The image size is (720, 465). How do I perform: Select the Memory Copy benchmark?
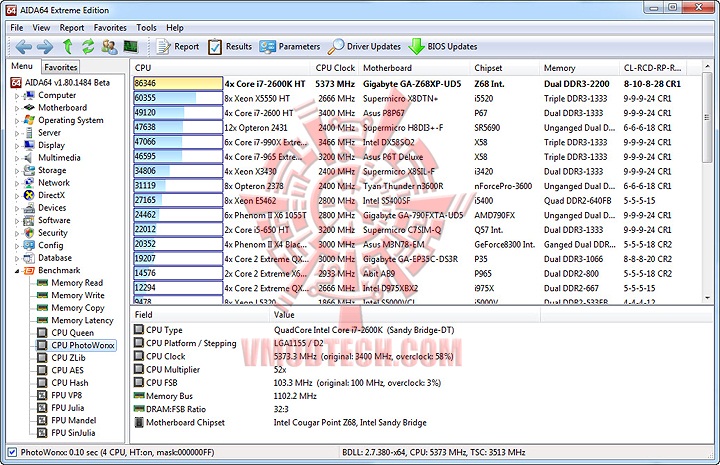(x=78, y=308)
